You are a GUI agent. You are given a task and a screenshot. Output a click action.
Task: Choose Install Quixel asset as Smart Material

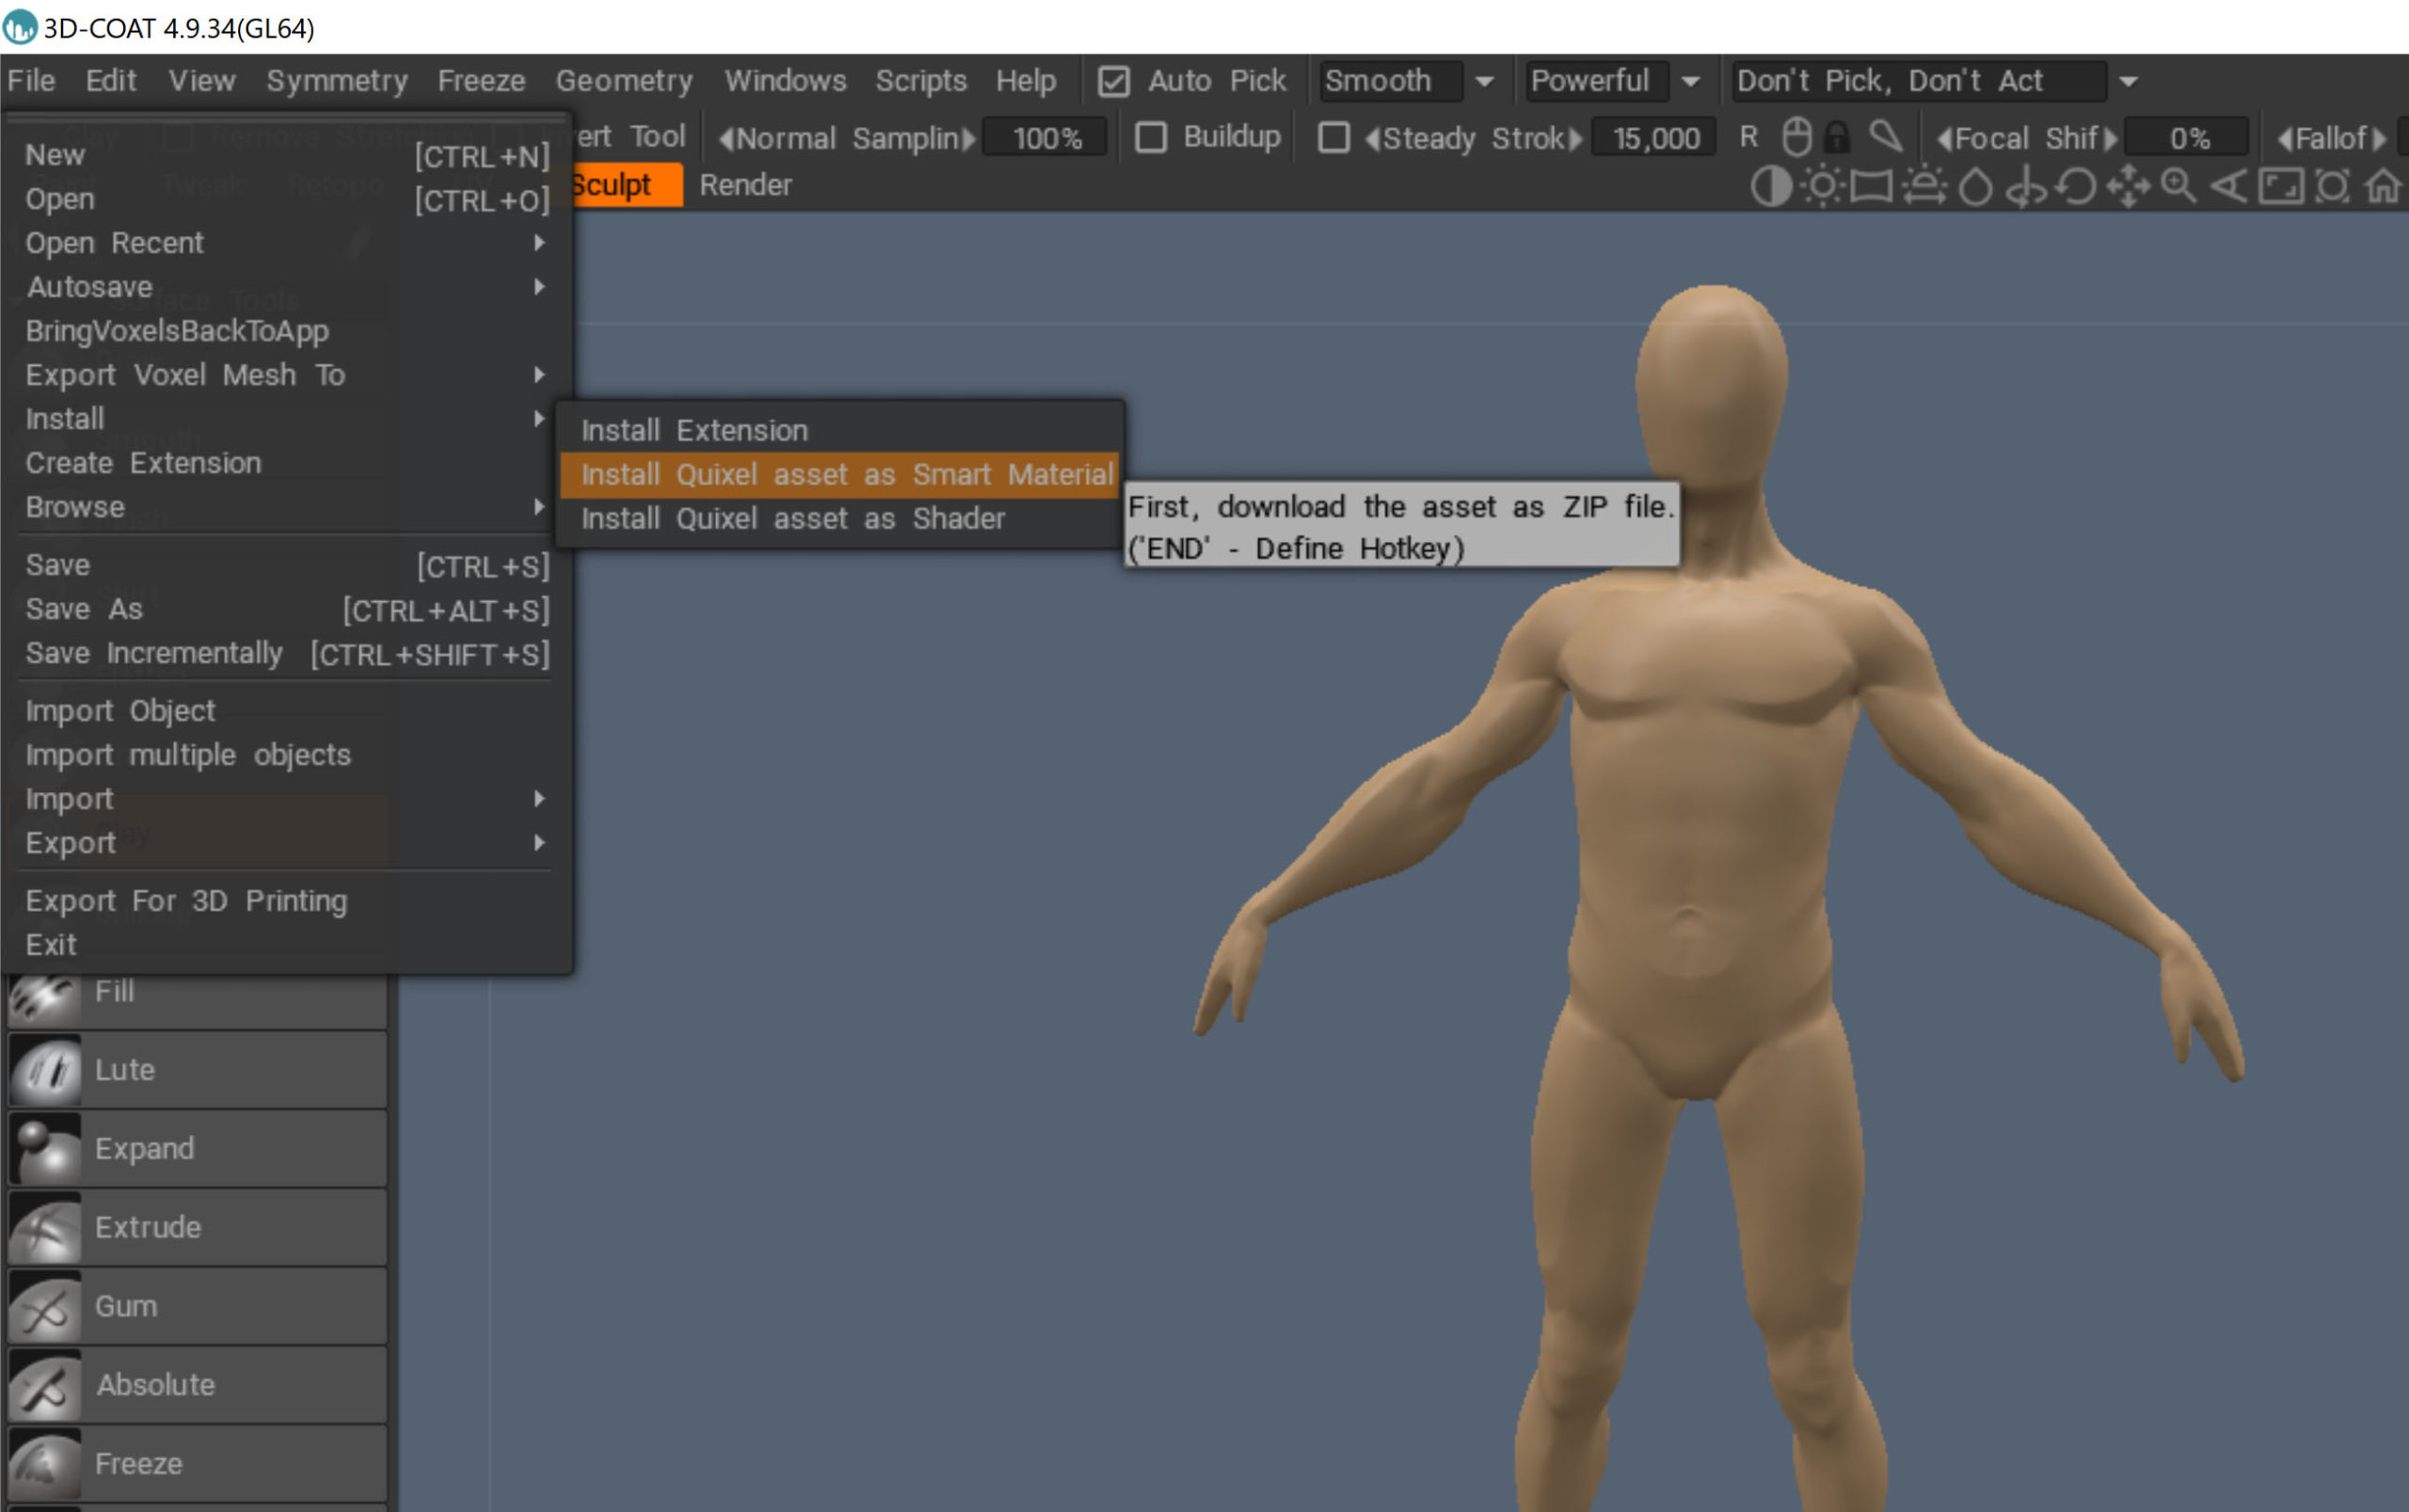(x=839, y=475)
